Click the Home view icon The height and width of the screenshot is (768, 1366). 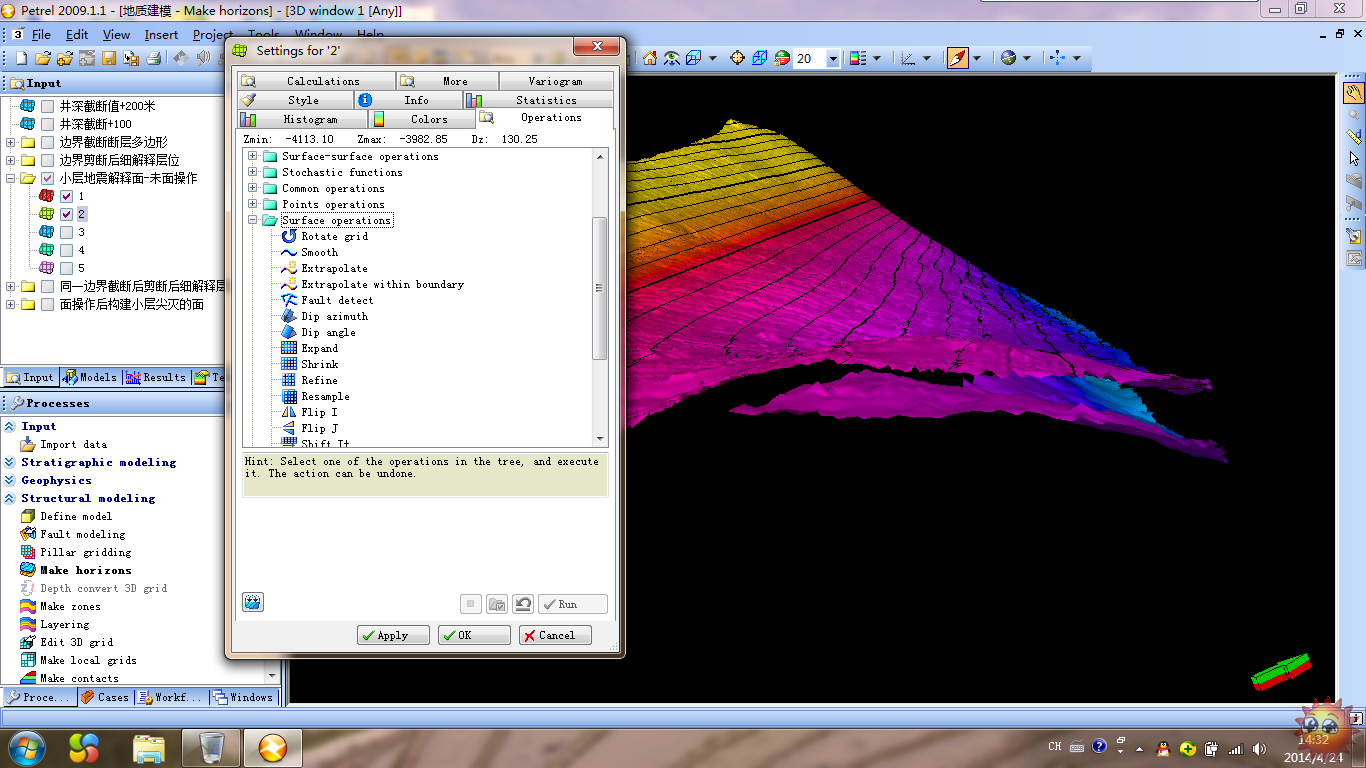click(x=650, y=58)
